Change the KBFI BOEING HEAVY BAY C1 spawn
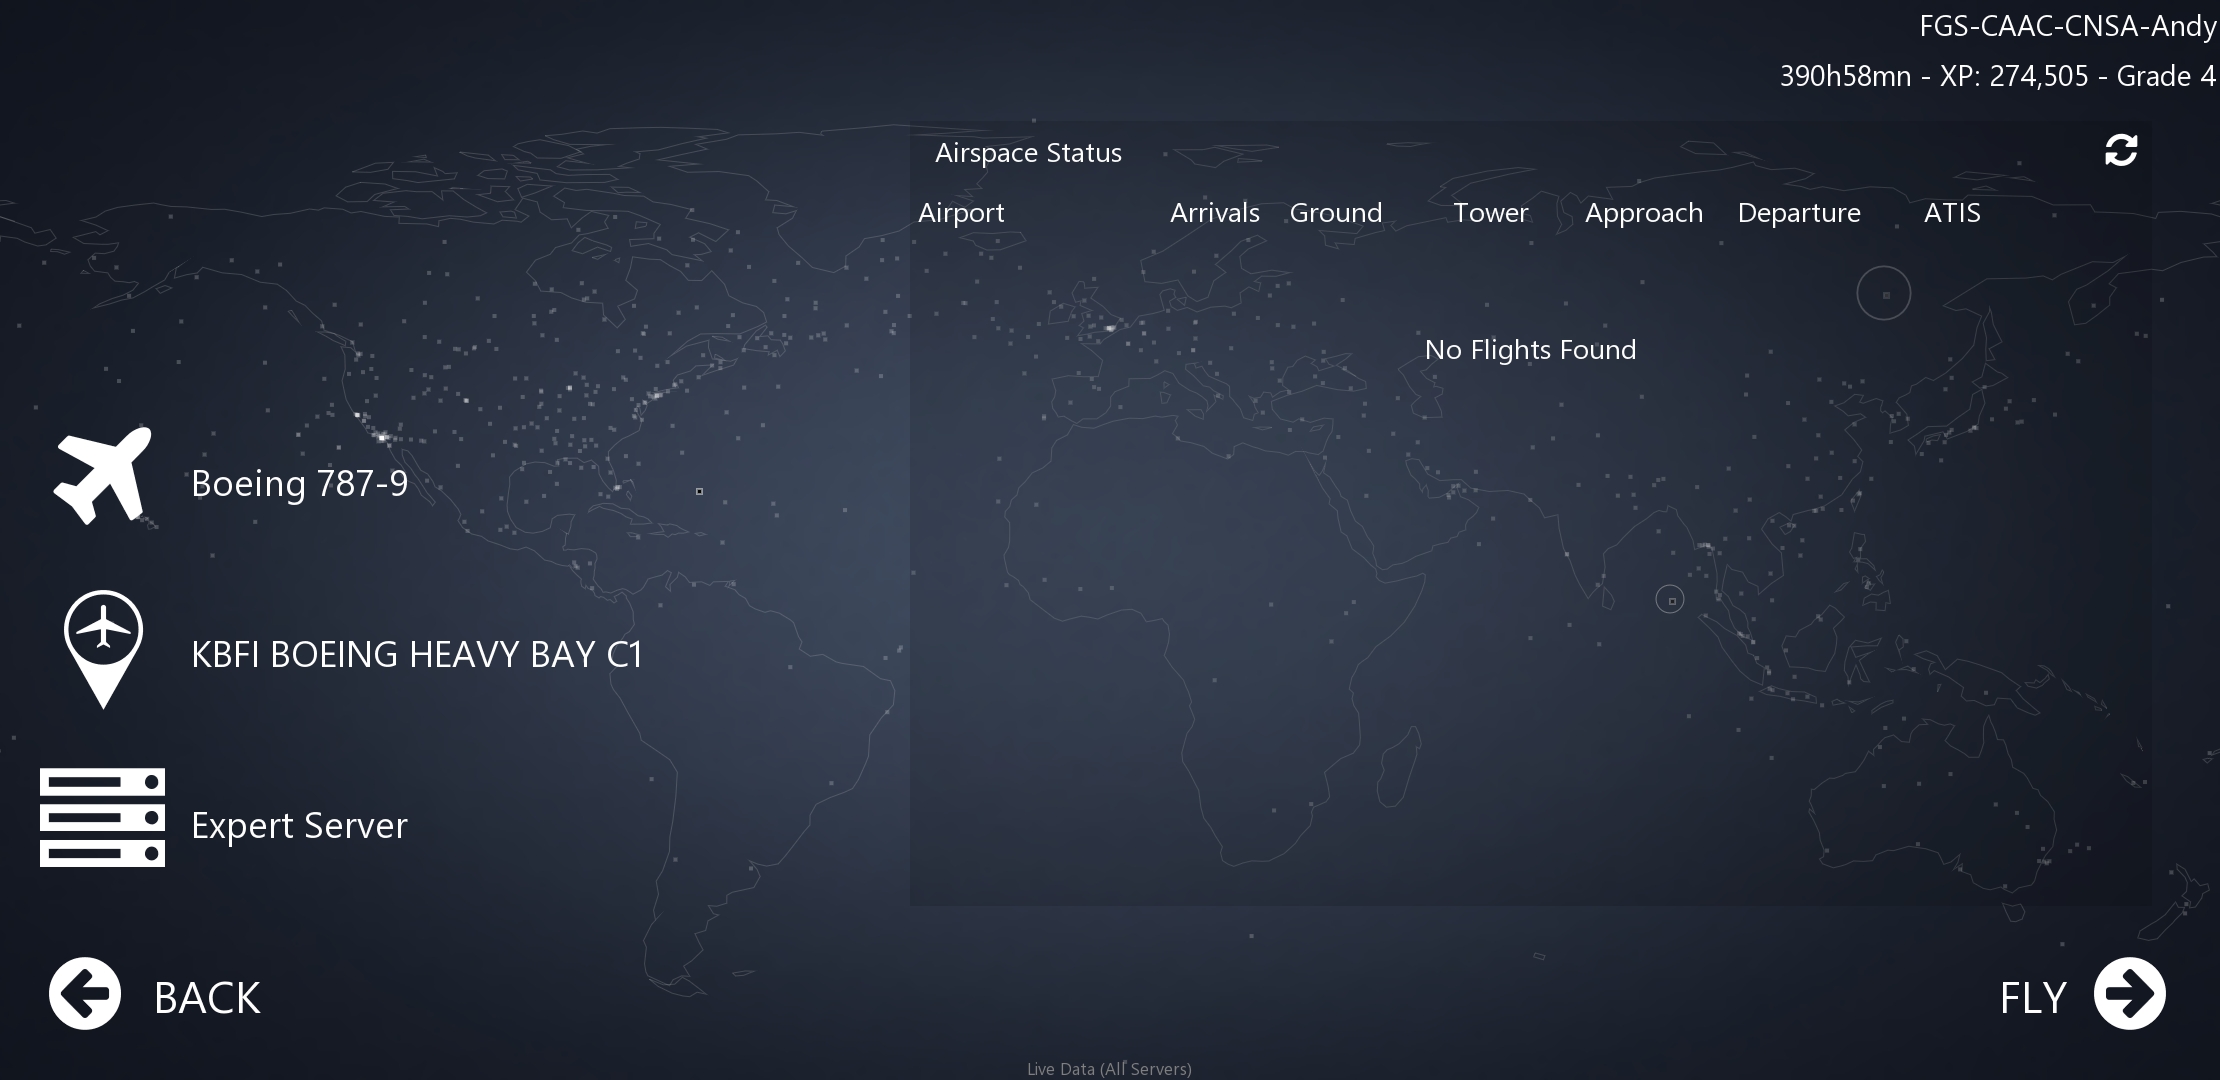The width and height of the screenshot is (2220, 1080). [x=416, y=655]
